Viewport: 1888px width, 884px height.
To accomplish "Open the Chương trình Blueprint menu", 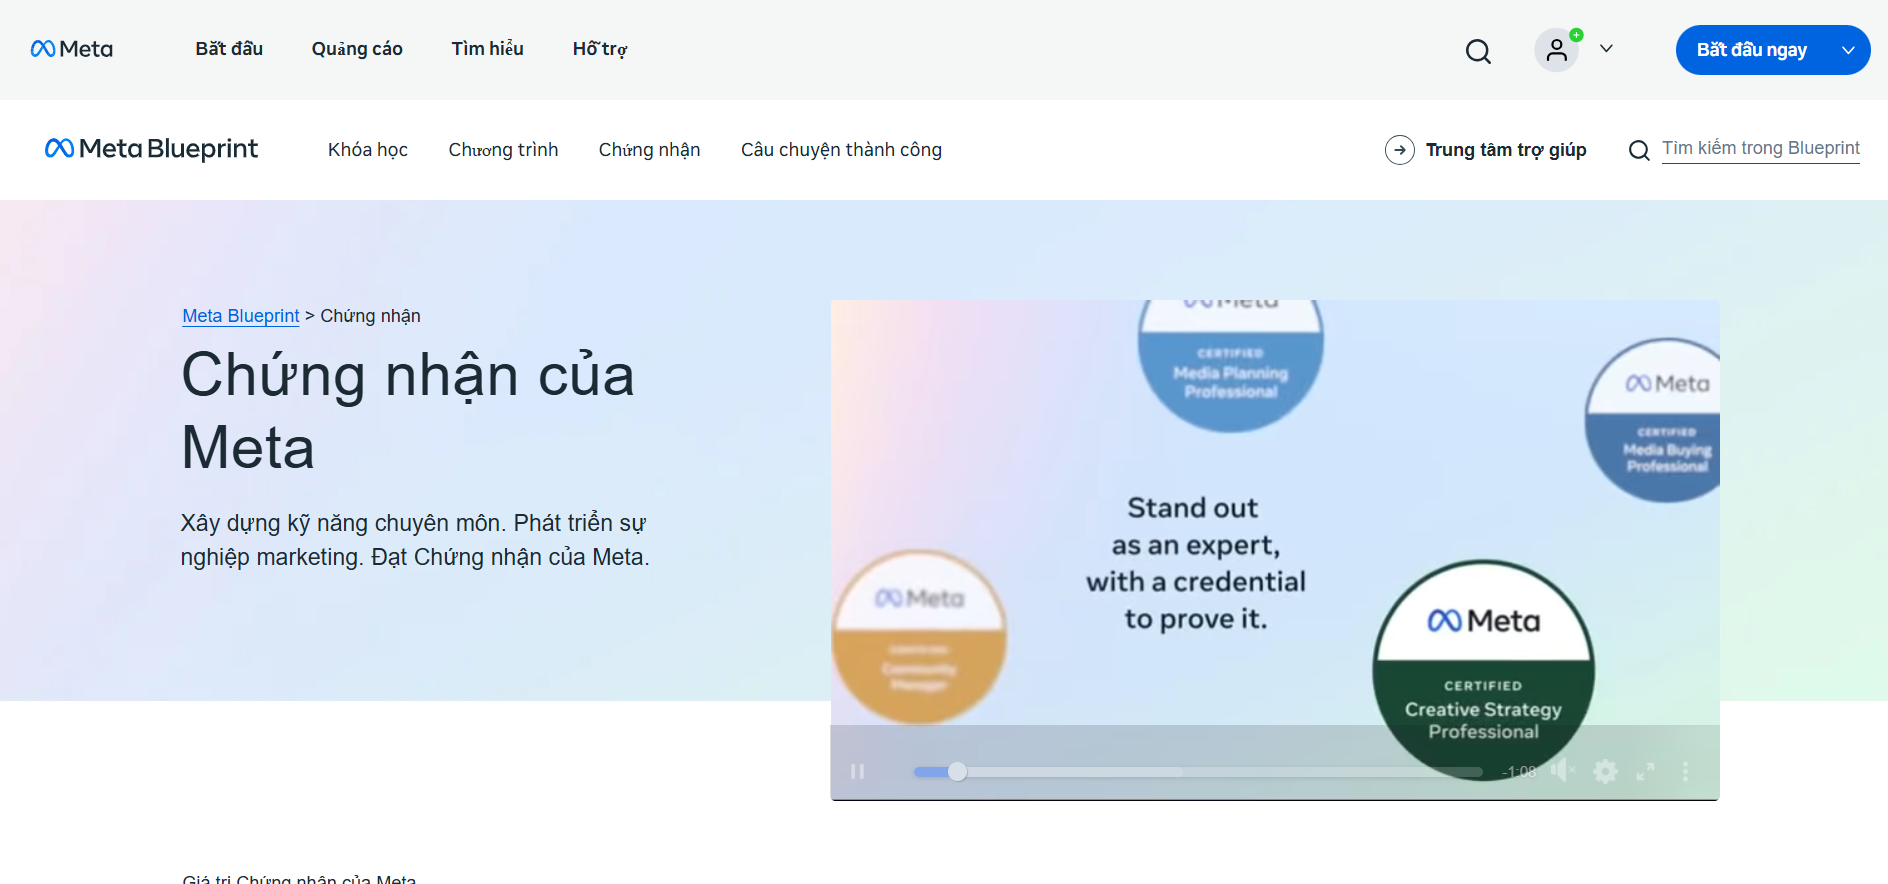I will tap(503, 150).
